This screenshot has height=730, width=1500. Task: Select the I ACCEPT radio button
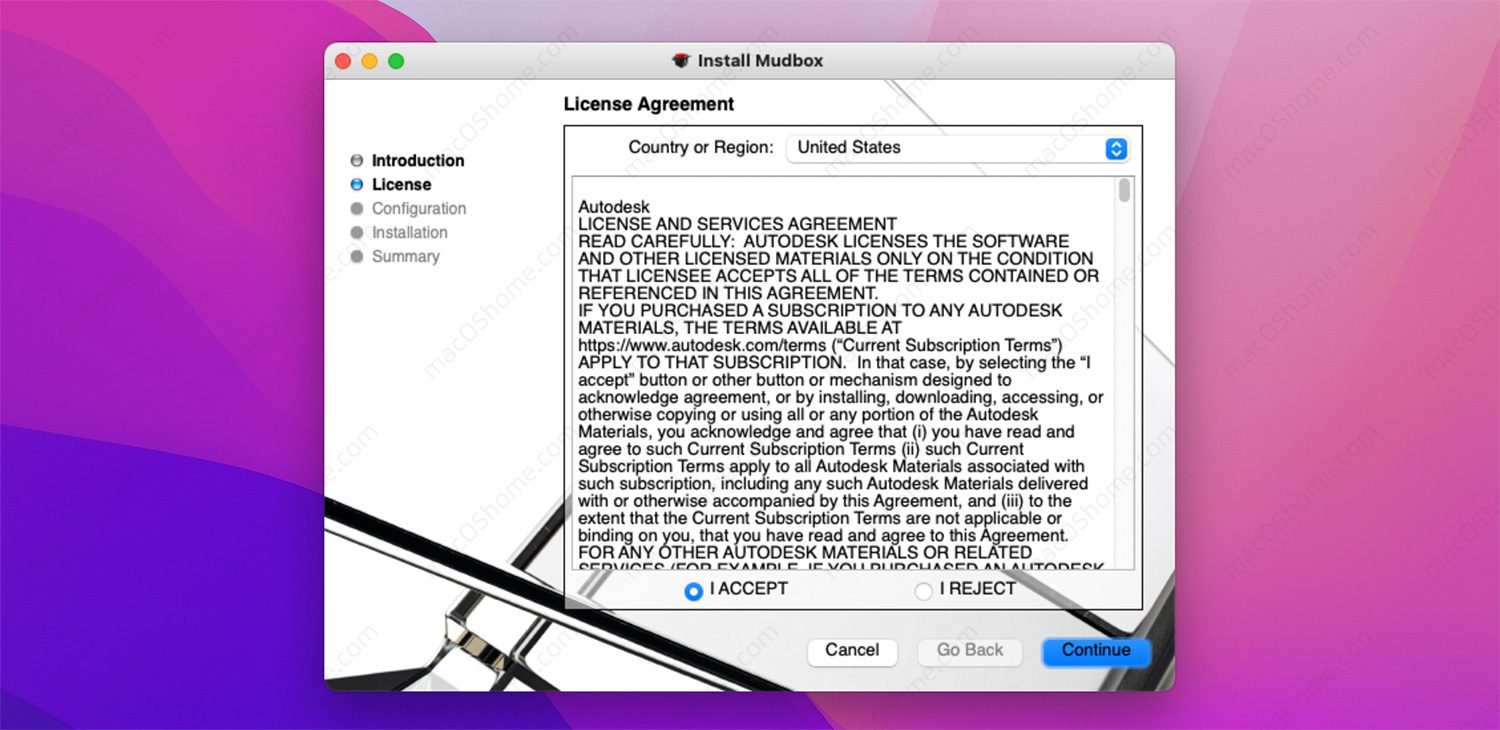[x=693, y=591]
